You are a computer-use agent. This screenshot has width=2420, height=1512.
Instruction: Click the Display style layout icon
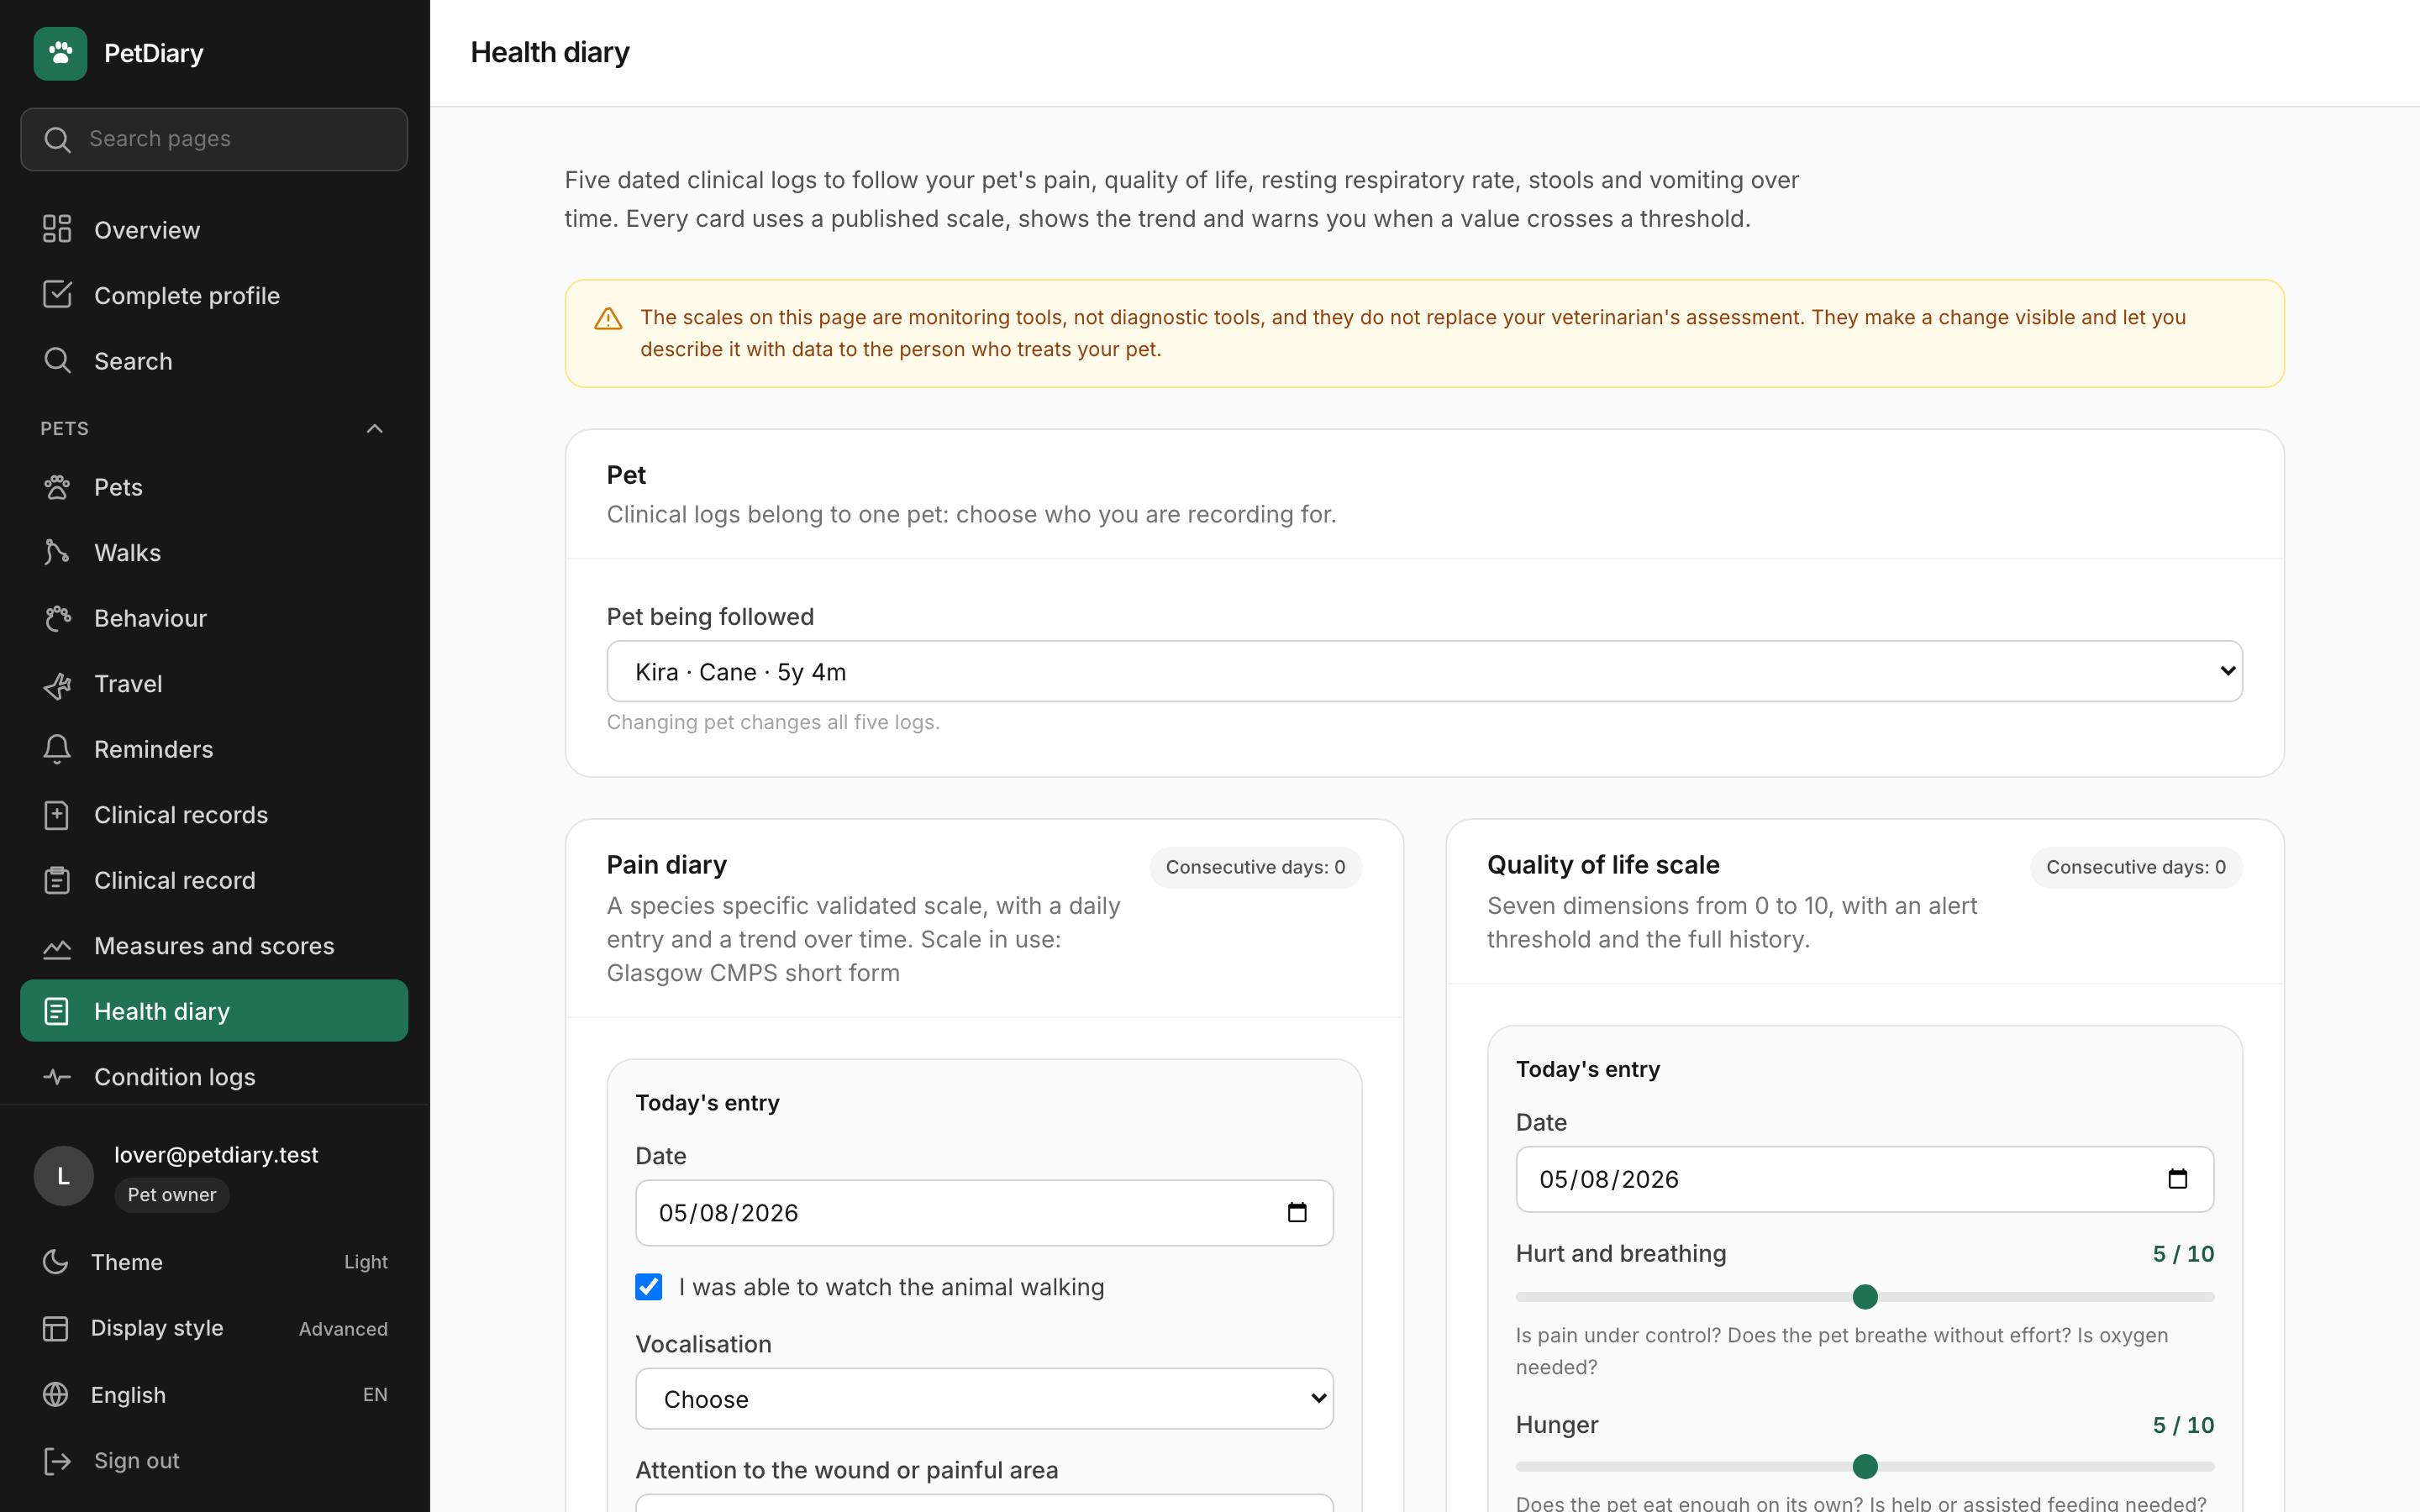coord(55,1328)
